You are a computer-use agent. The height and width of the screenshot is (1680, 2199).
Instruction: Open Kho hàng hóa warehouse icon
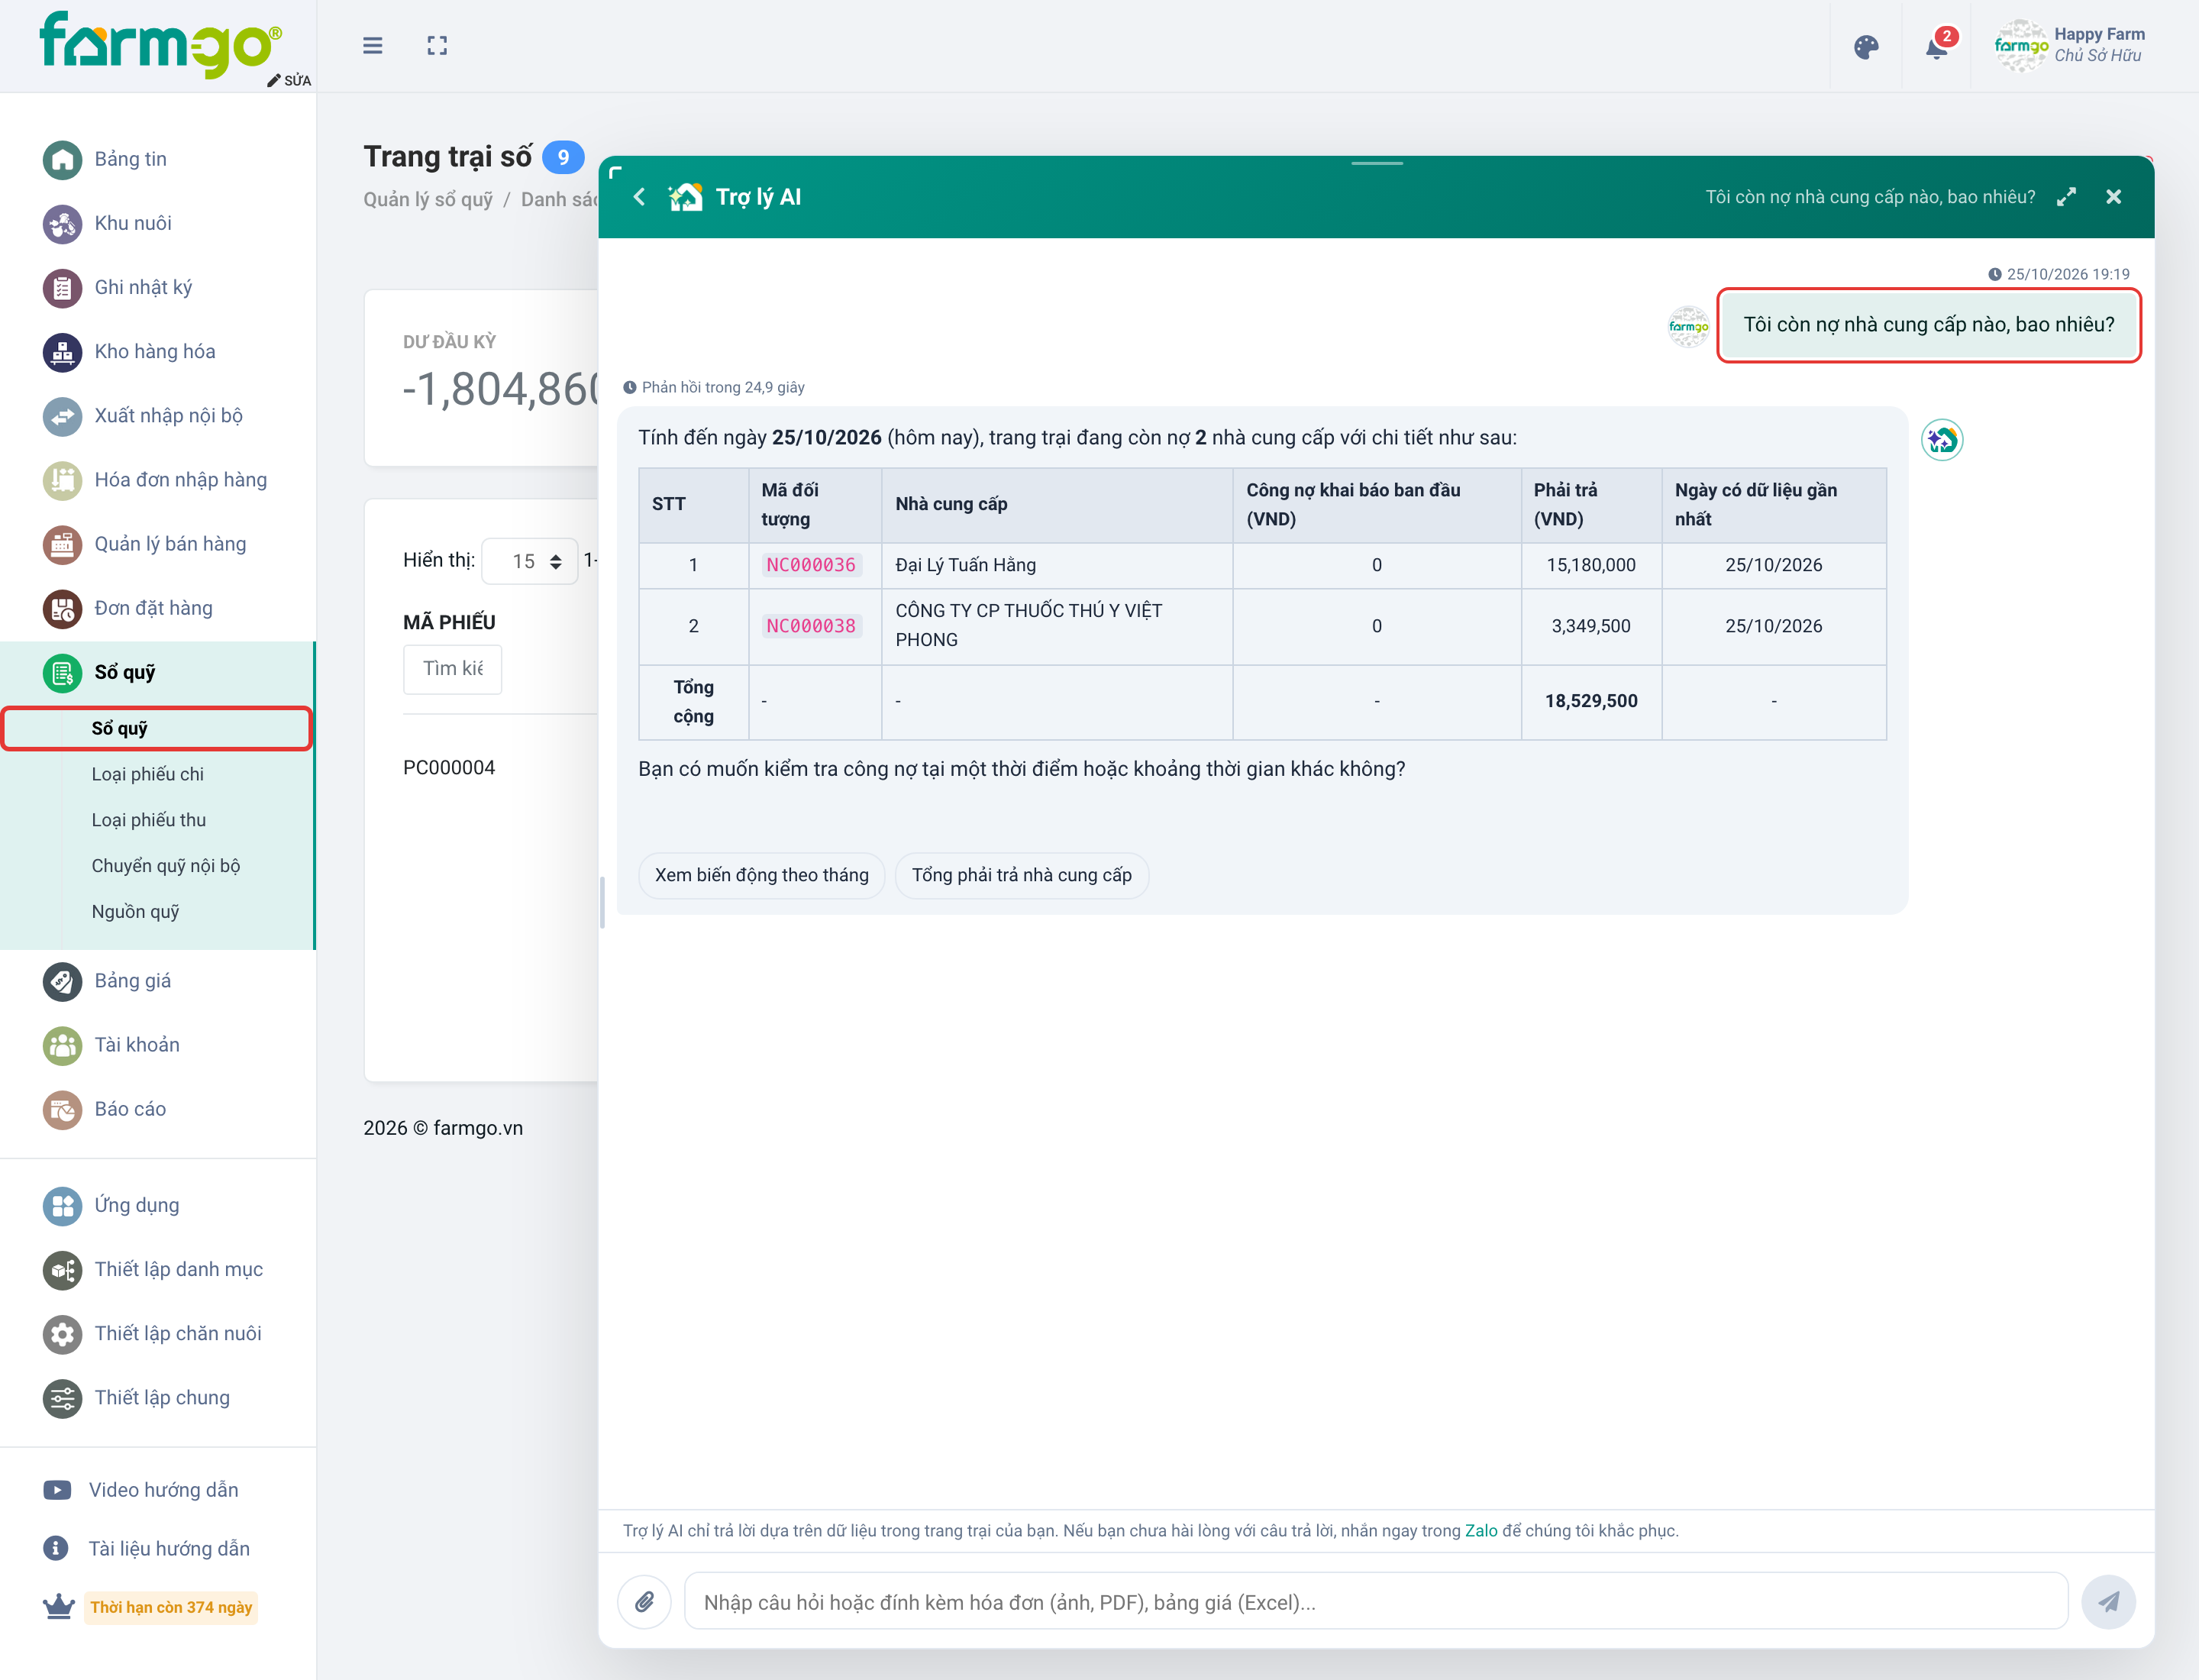[x=62, y=352]
